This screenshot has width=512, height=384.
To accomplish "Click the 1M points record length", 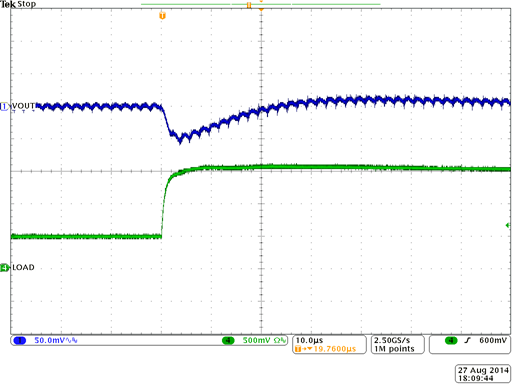I will pyautogui.click(x=394, y=349).
